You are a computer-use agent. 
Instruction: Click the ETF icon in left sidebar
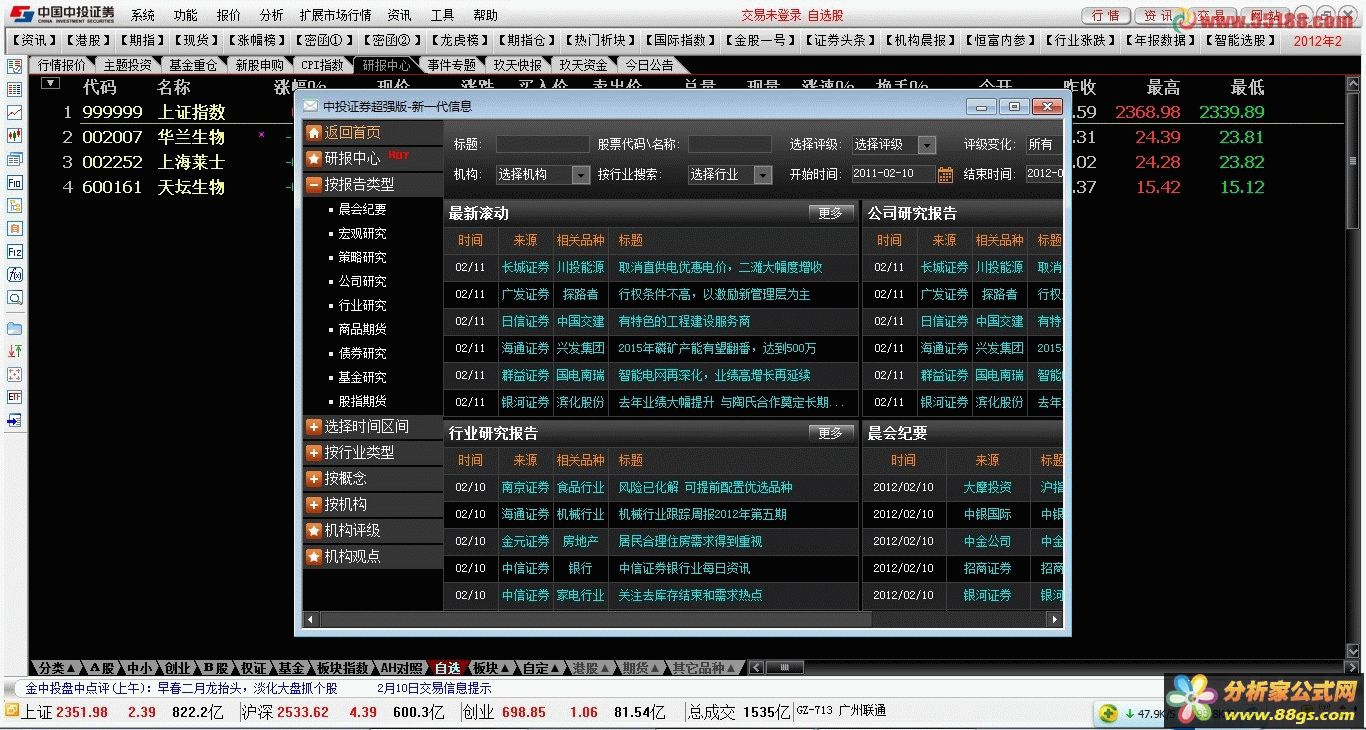[x=14, y=397]
